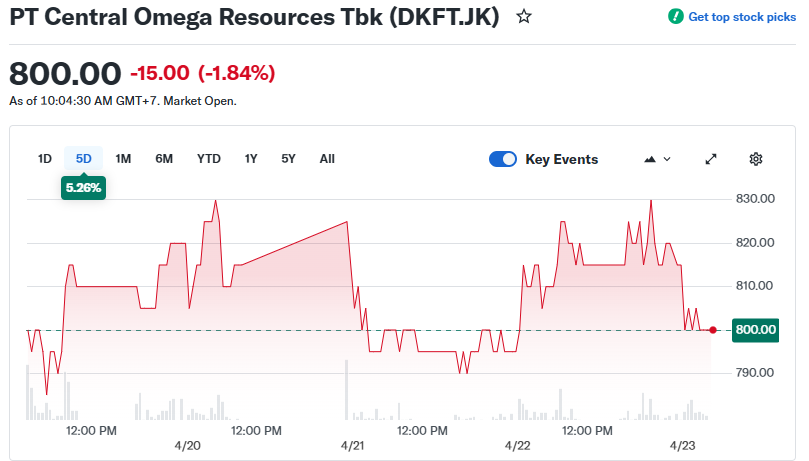Toggle Key Events switch off
The height and width of the screenshot is (461, 809).
pyautogui.click(x=503, y=159)
